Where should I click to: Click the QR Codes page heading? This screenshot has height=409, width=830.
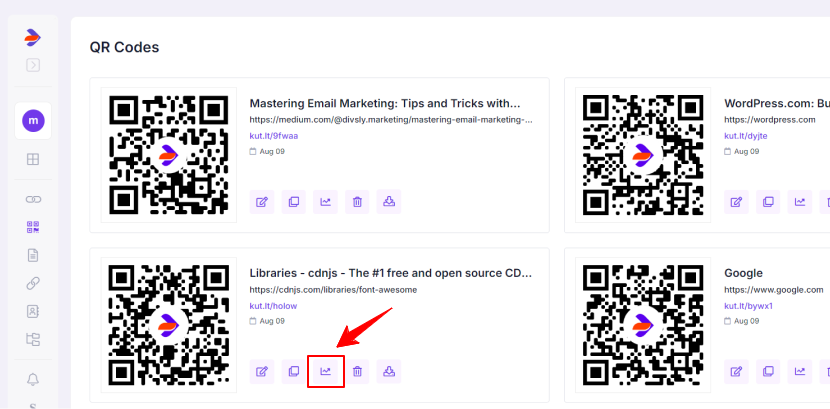(124, 47)
